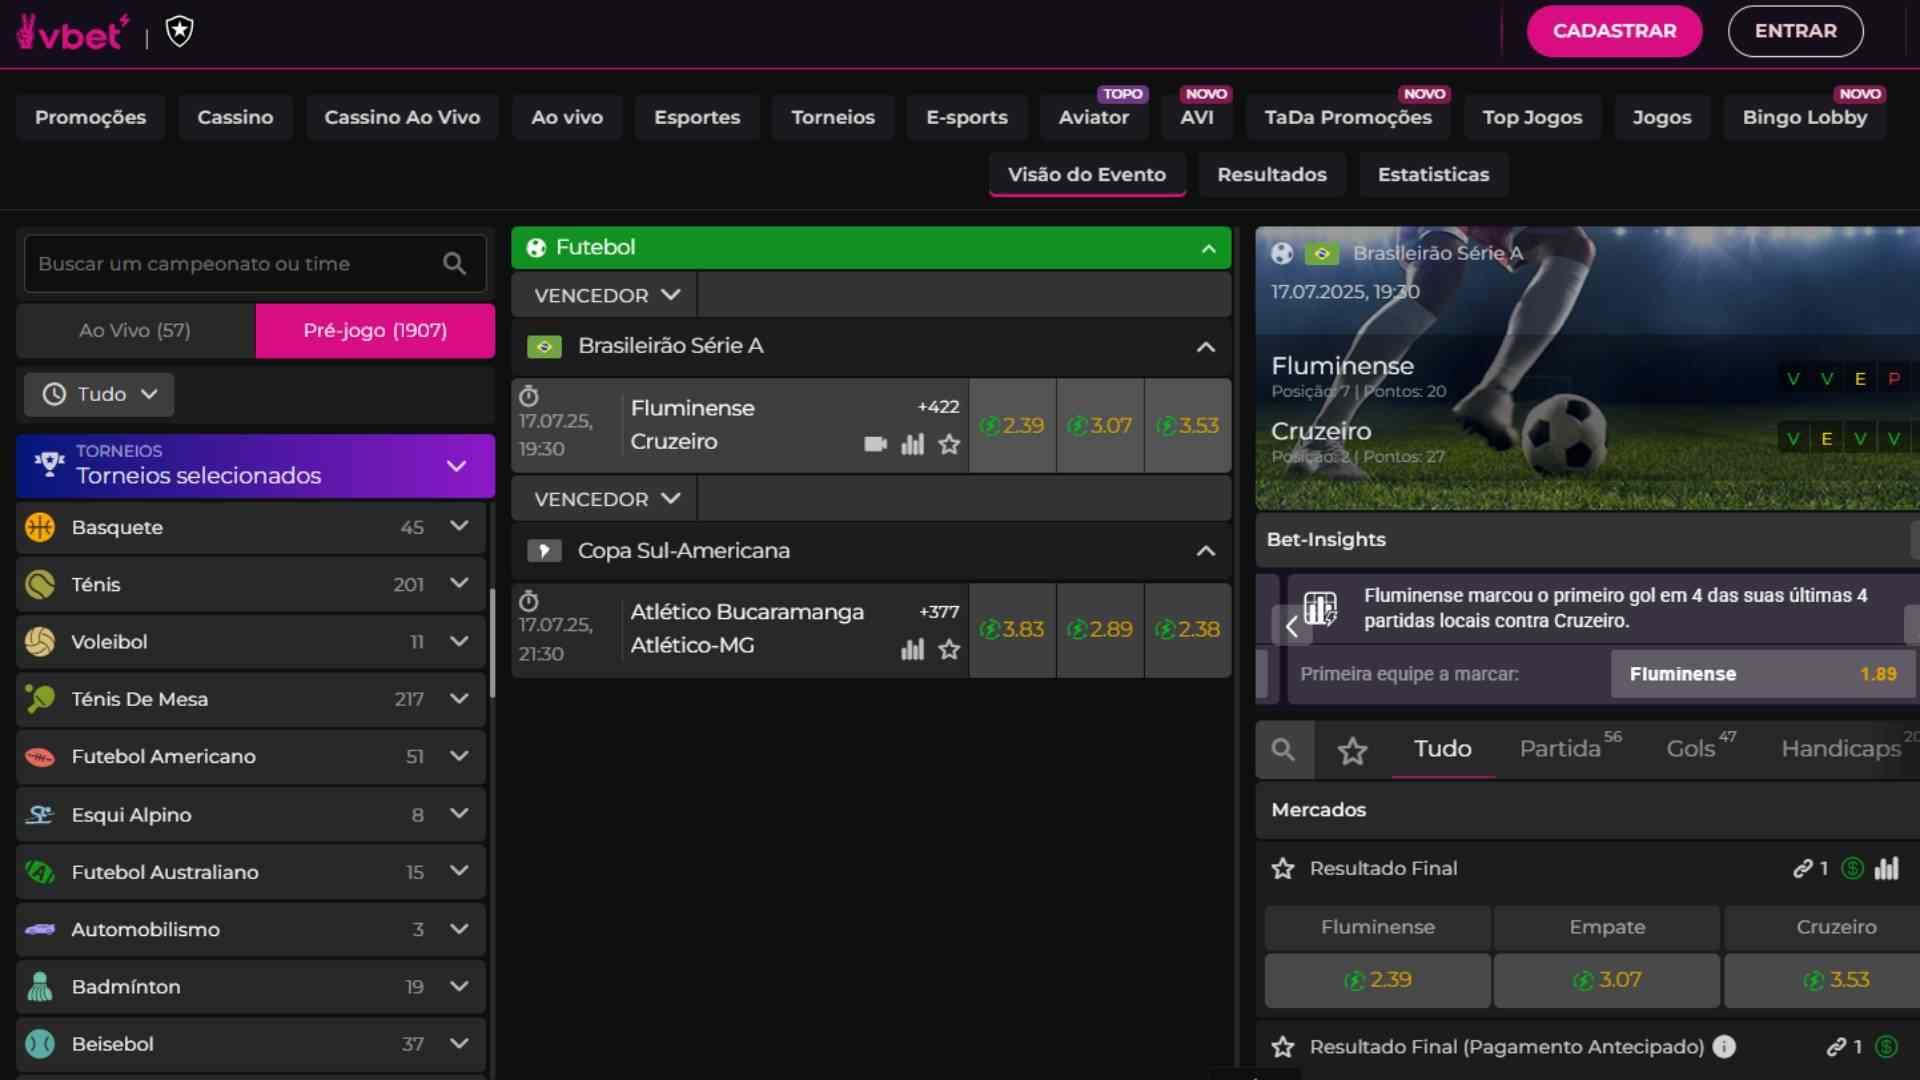The width and height of the screenshot is (1920, 1080).
Task: Expand the Ténis sports category
Action: pyautogui.click(x=459, y=584)
